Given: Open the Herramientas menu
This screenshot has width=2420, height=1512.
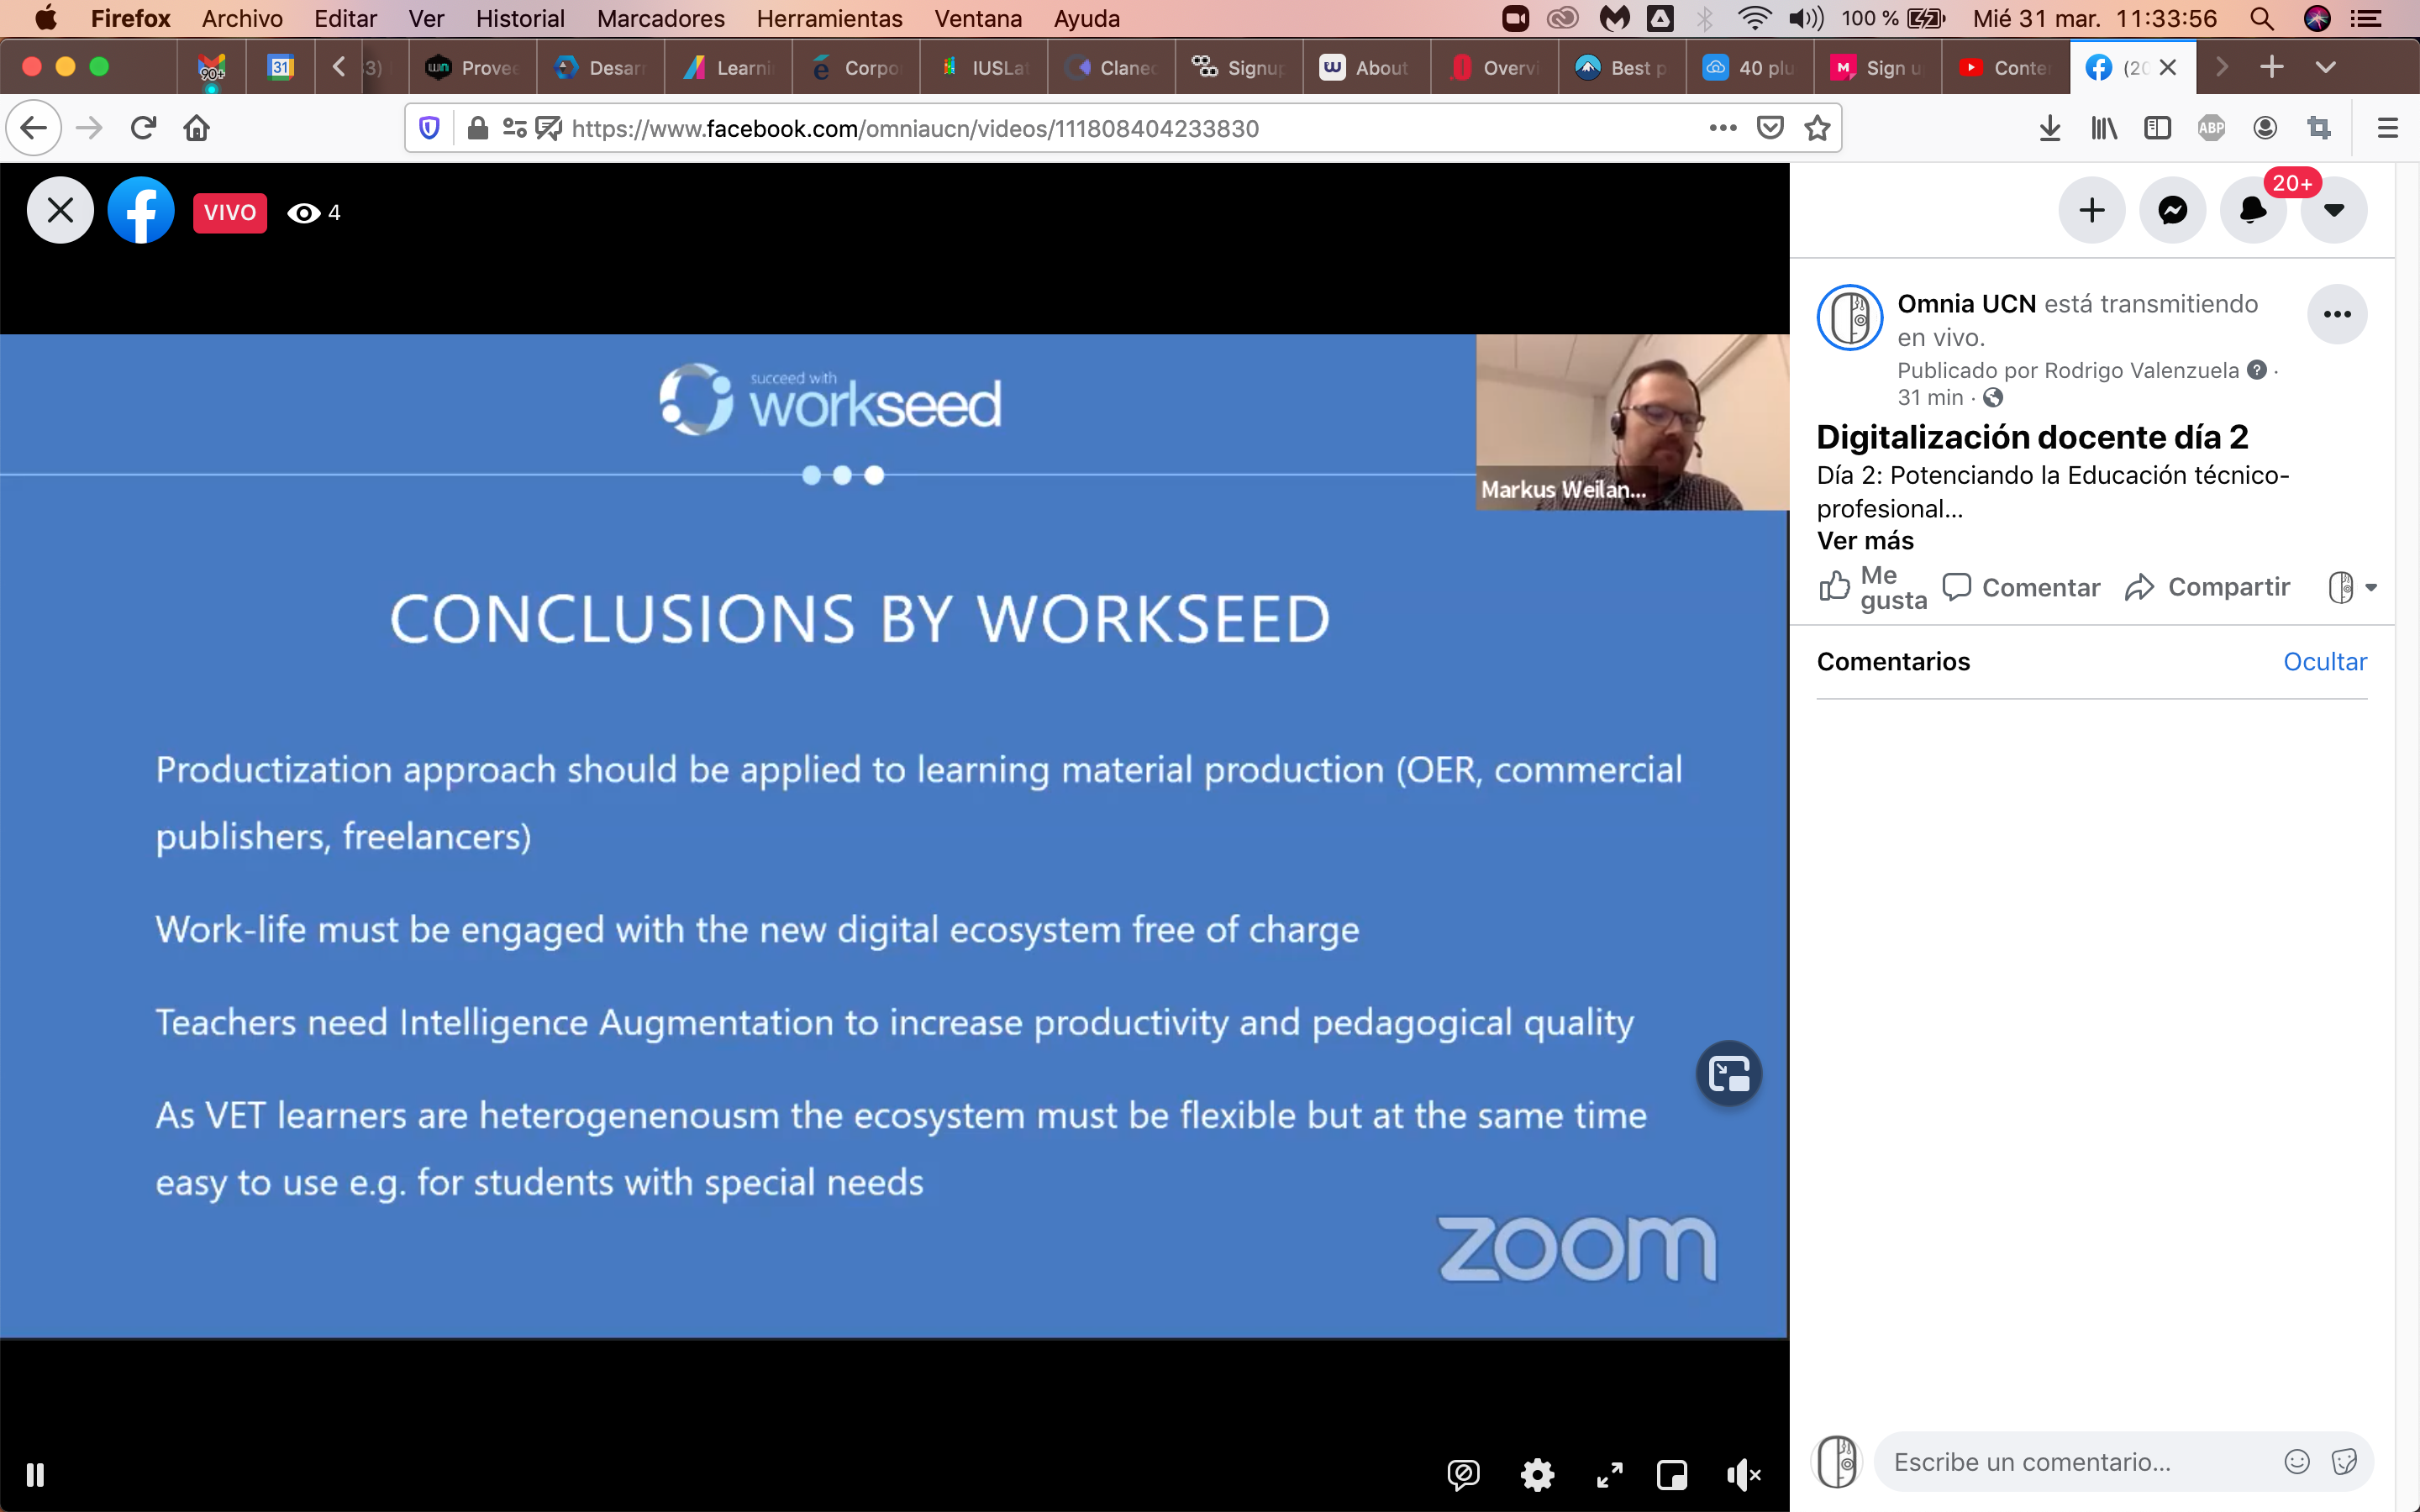Looking at the screenshot, I should (829, 18).
